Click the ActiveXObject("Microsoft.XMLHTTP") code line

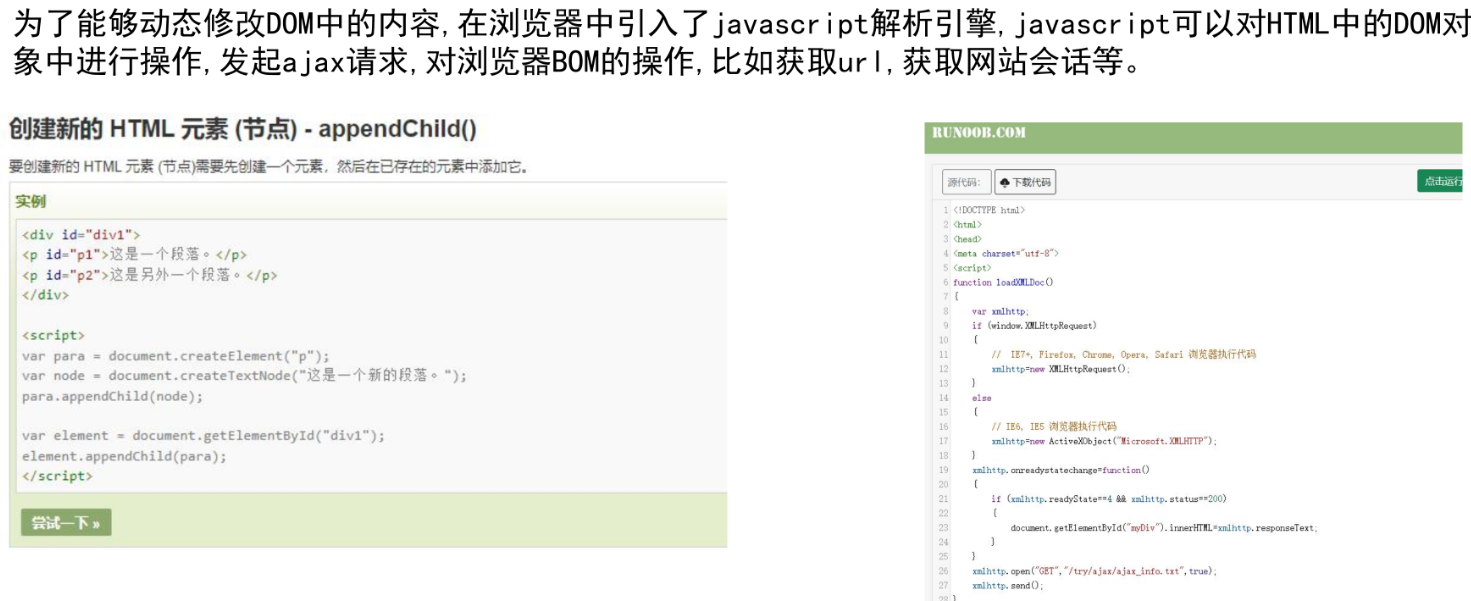pyautogui.click(x=1103, y=441)
